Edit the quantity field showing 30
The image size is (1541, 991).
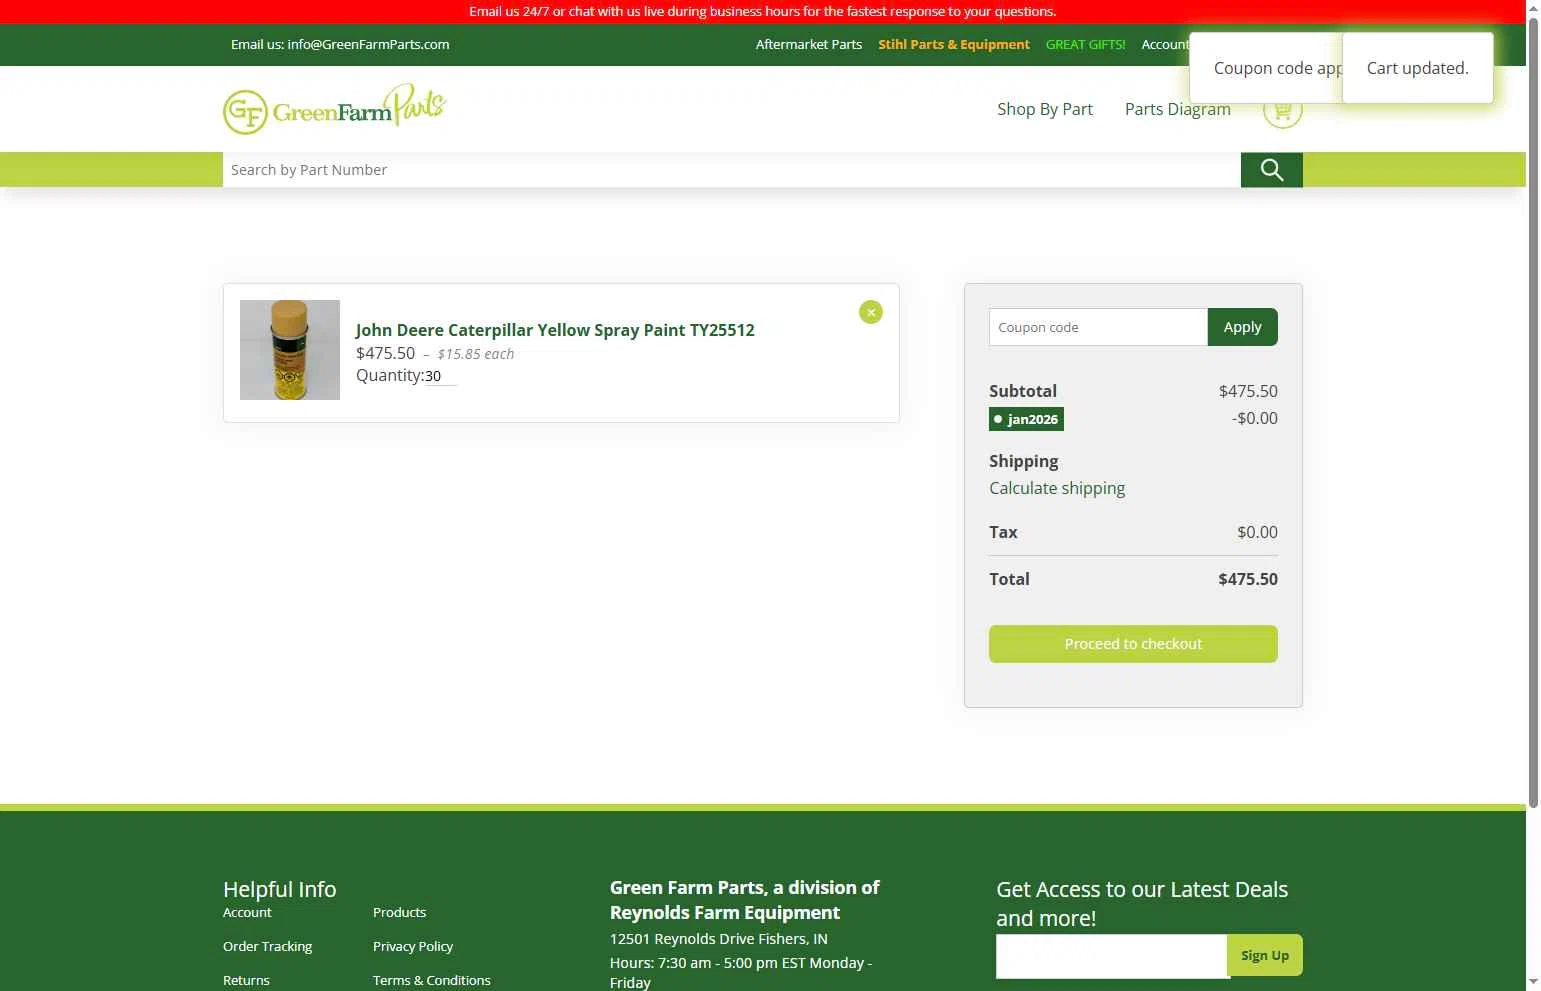[440, 376]
